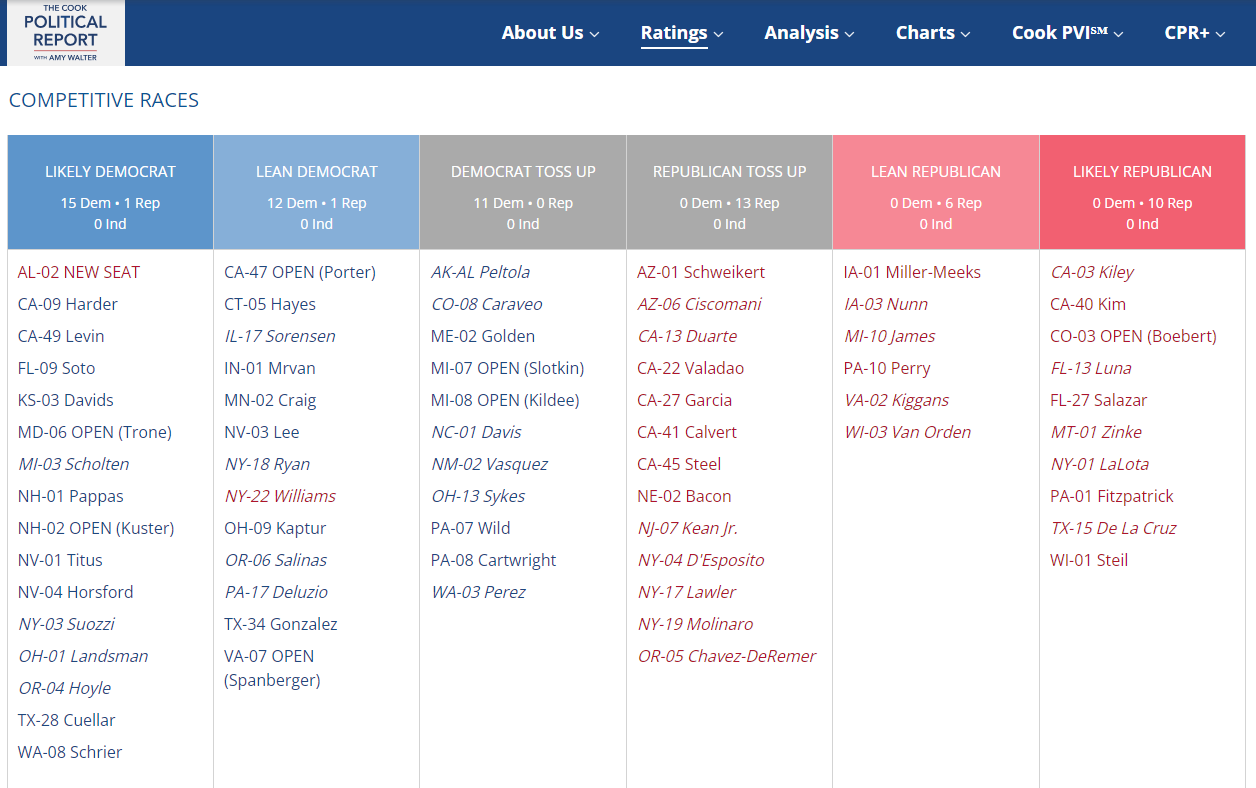
Task: Open the NV-04 Horsford race
Action: pyautogui.click(x=75, y=592)
